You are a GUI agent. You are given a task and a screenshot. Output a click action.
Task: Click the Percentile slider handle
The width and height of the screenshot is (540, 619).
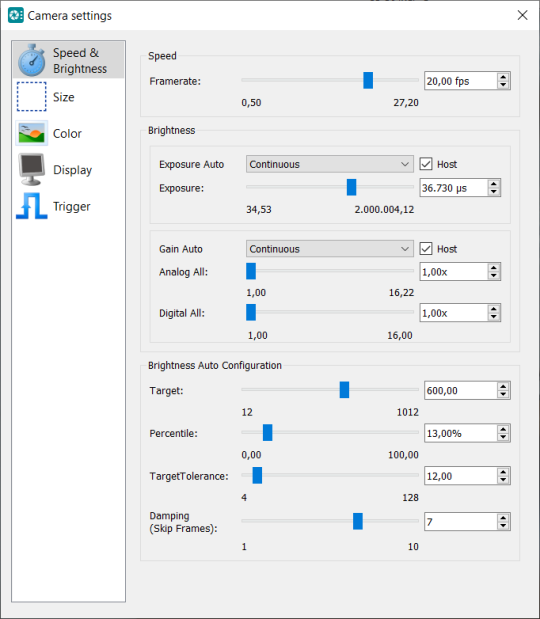pos(267,433)
